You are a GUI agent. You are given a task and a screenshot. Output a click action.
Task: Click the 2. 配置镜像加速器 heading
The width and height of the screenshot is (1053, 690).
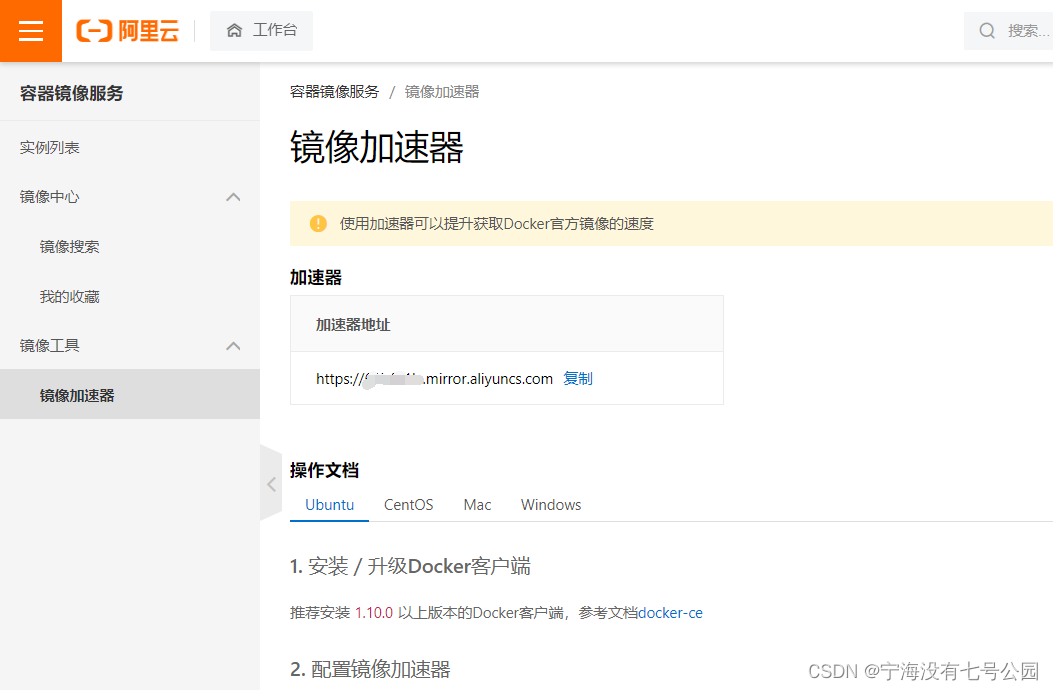370,669
